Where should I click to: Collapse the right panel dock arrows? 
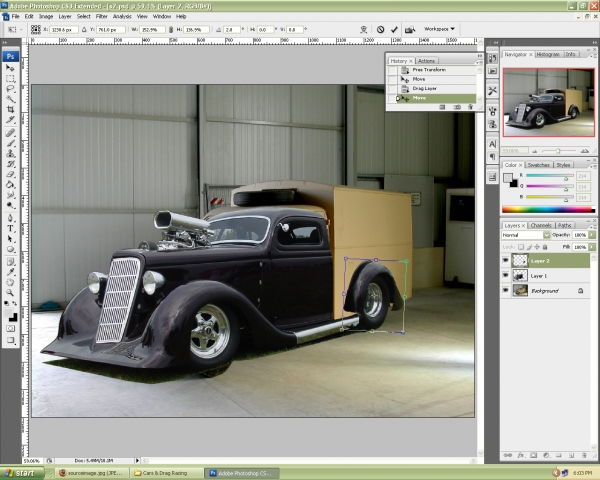(595, 42)
